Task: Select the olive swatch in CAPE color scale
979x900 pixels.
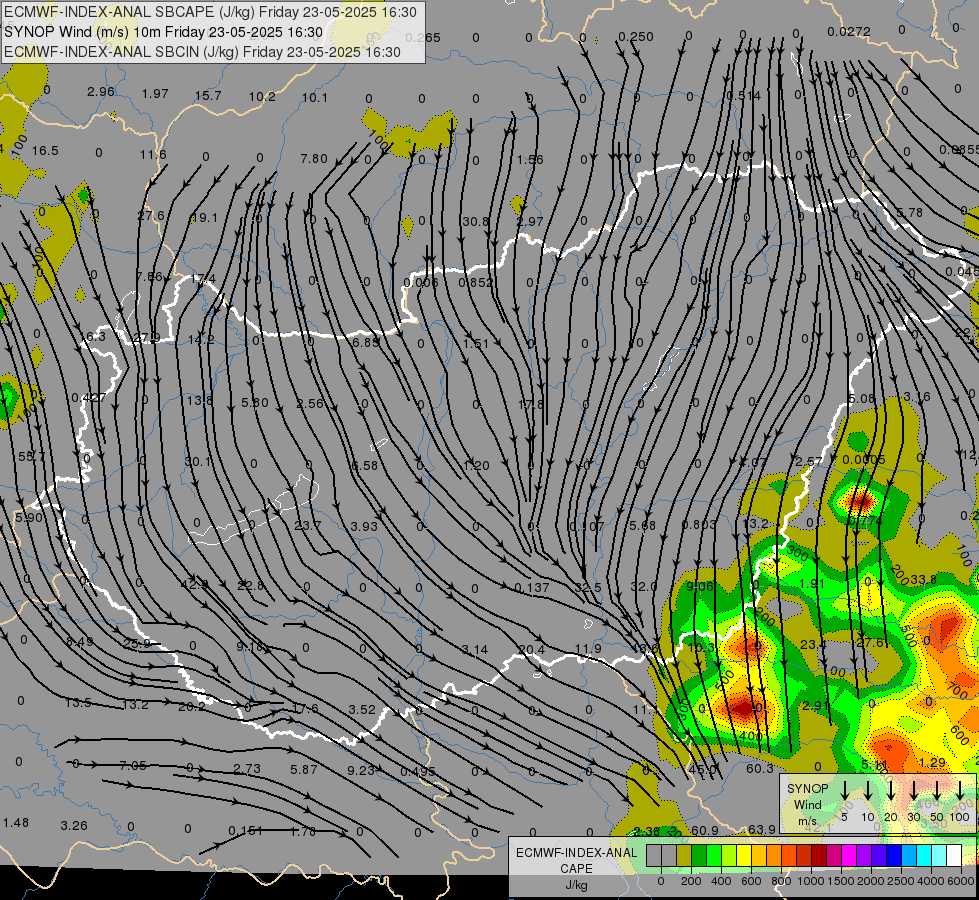Action: coord(684,856)
